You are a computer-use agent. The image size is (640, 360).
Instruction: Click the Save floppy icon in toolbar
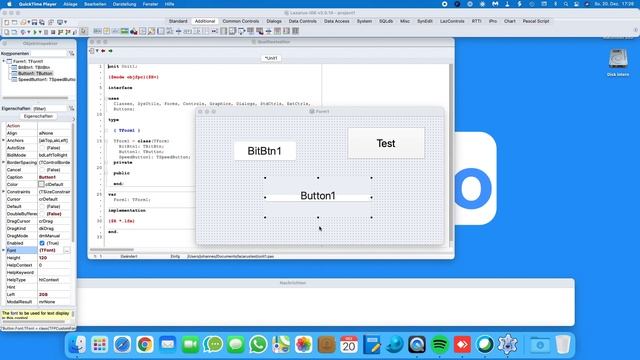pyautogui.click(x=34, y=22)
